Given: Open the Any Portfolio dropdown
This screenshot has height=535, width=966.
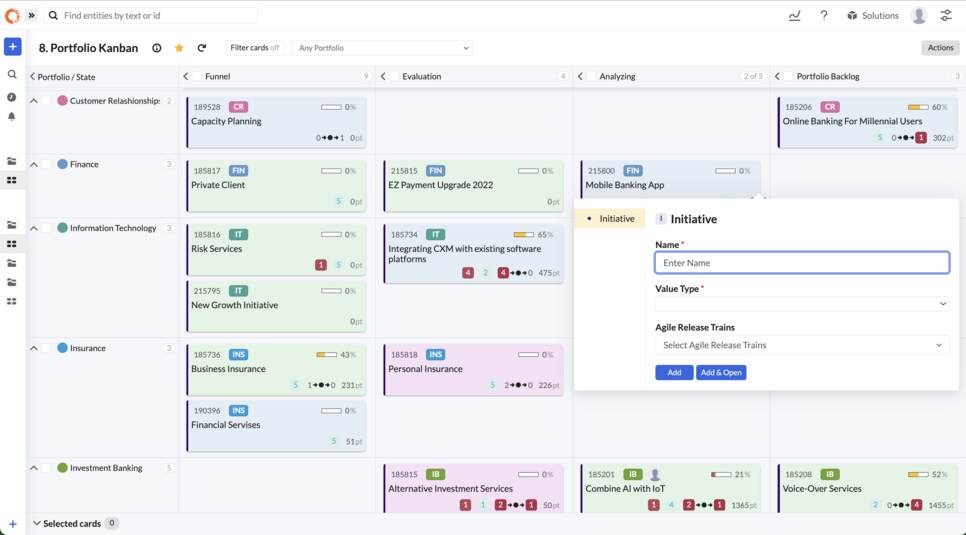Looking at the screenshot, I should point(381,48).
